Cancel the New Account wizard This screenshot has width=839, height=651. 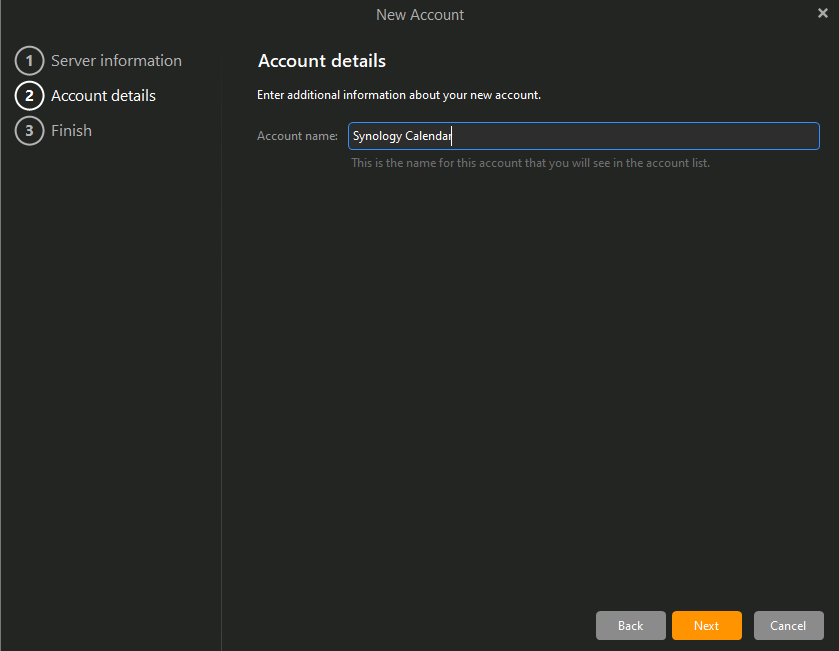[x=788, y=625]
